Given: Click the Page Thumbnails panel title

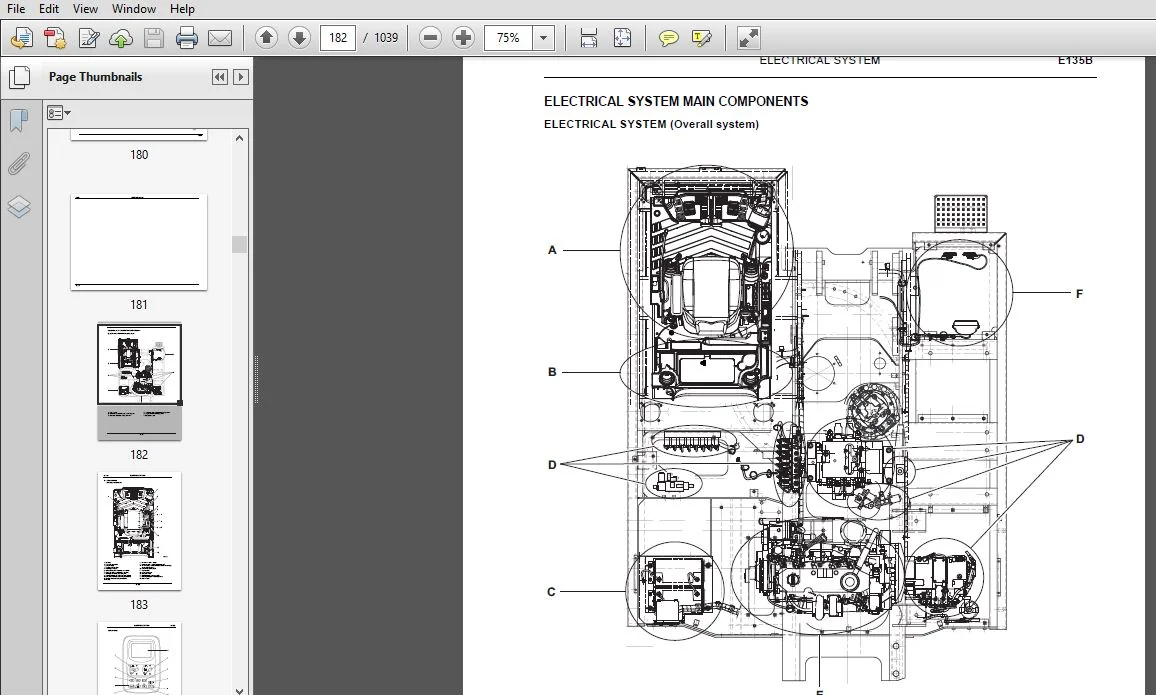Looking at the screenshot, I should coord(95,77).
